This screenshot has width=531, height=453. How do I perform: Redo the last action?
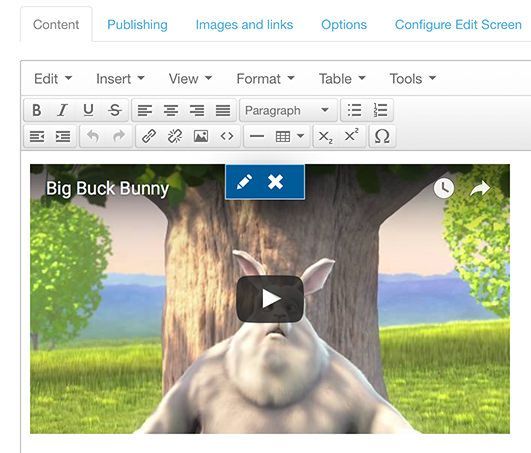[x=119, y=136]
